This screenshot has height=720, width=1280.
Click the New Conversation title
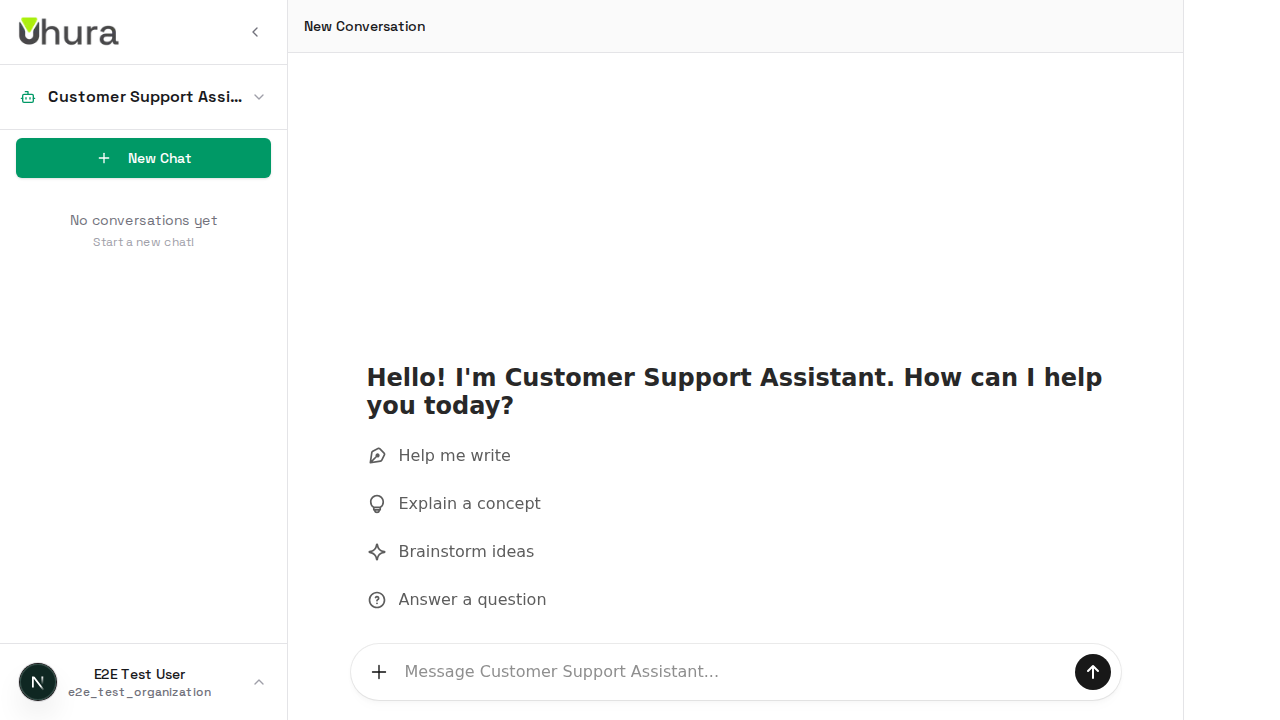pos(364,26)
